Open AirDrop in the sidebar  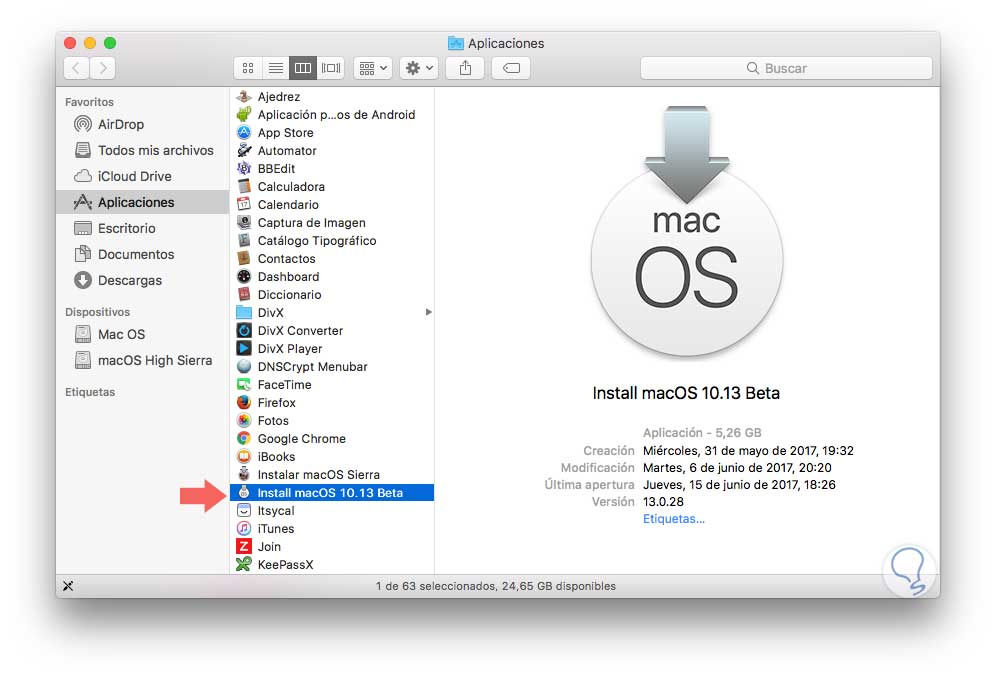(142, 125)
